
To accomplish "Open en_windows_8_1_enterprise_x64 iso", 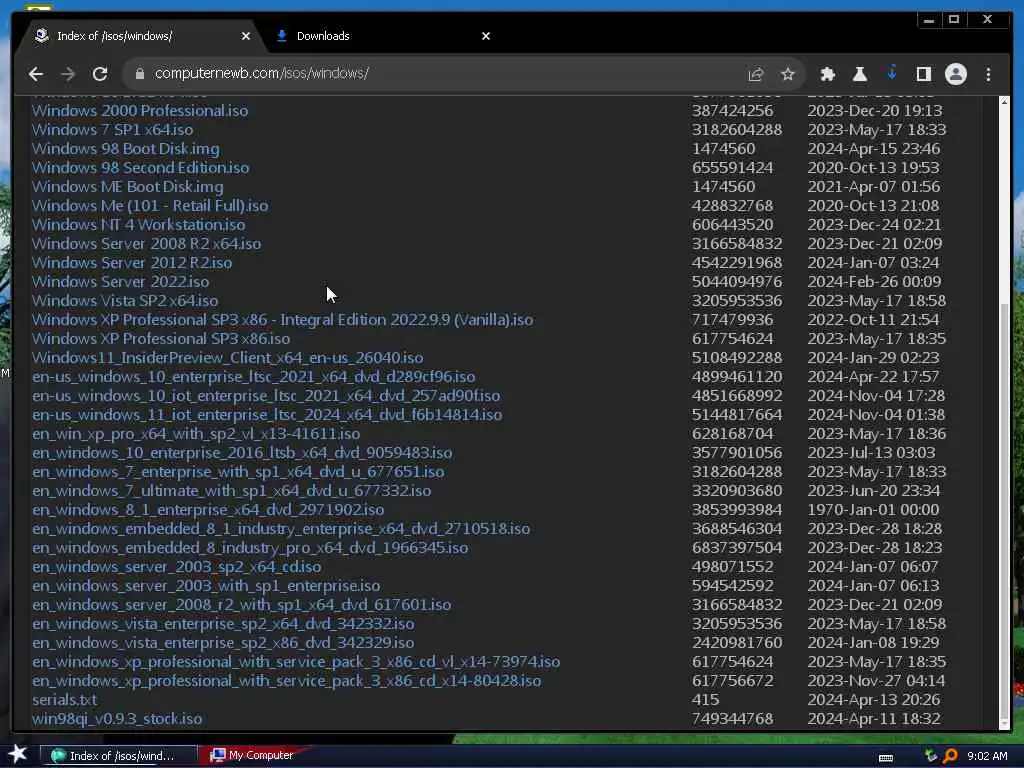I will pyautogui.click(x=208, y=509).
